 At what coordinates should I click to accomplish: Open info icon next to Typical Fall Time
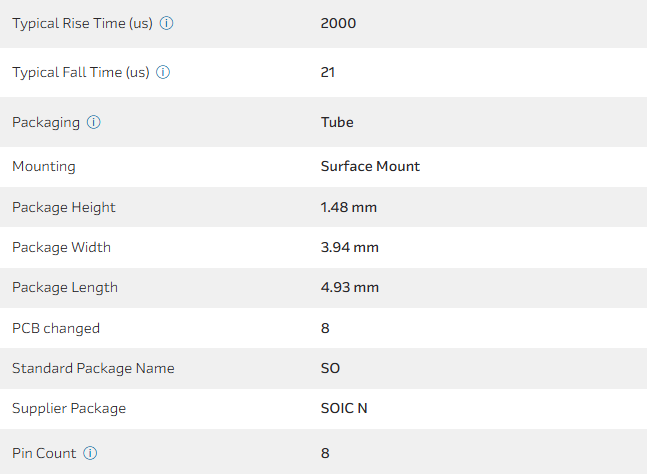(x=163, y=72)
